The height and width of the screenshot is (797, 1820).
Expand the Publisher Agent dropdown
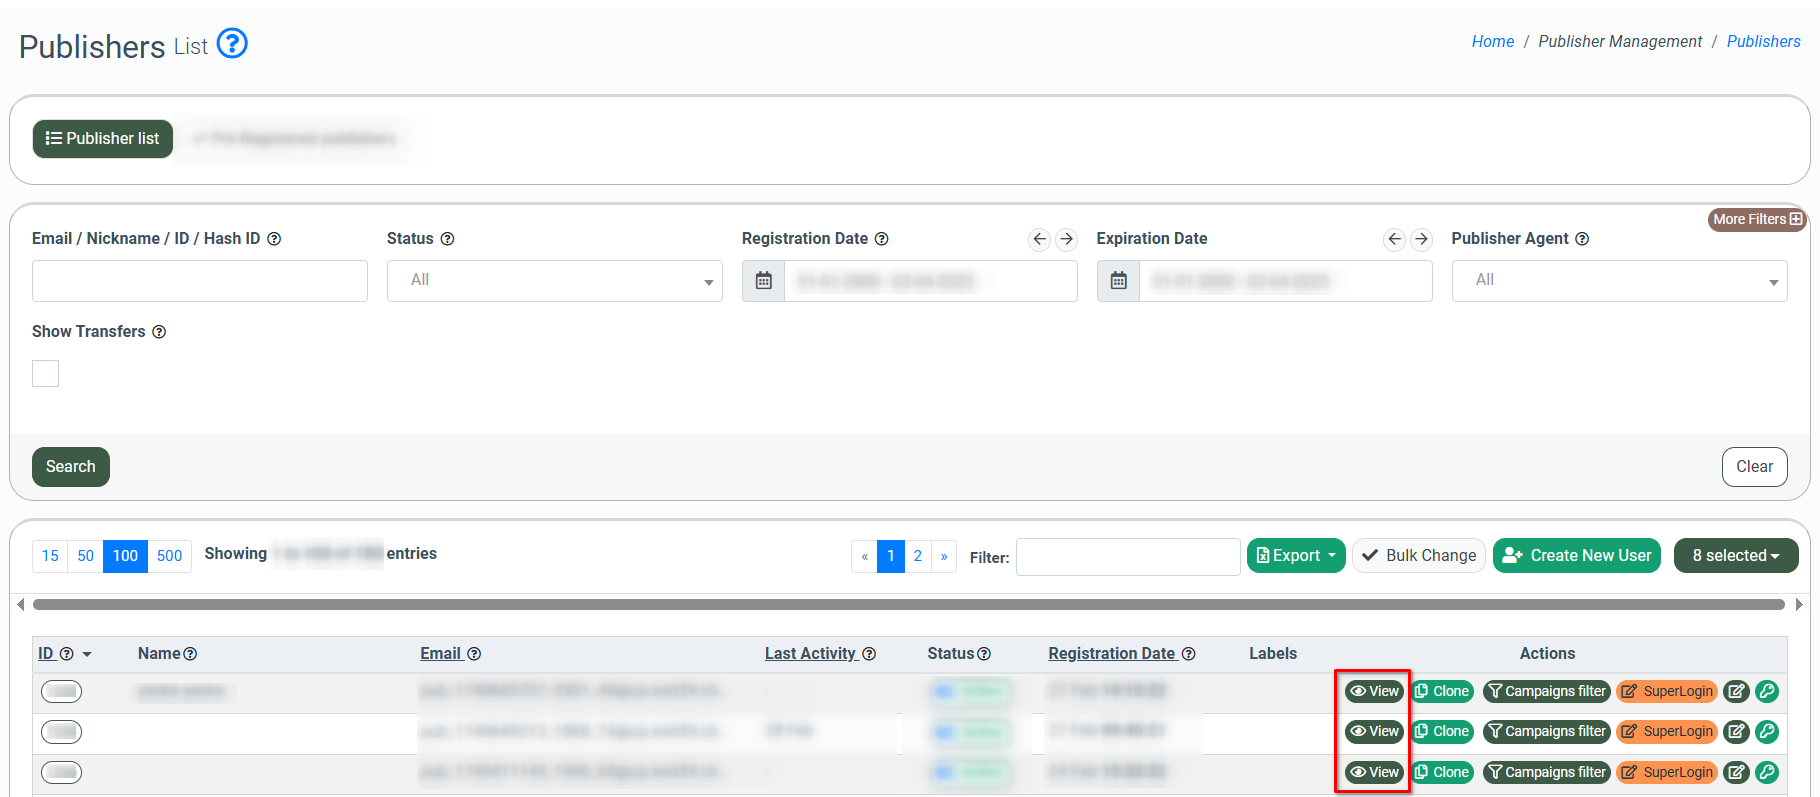click(1618, 281)
